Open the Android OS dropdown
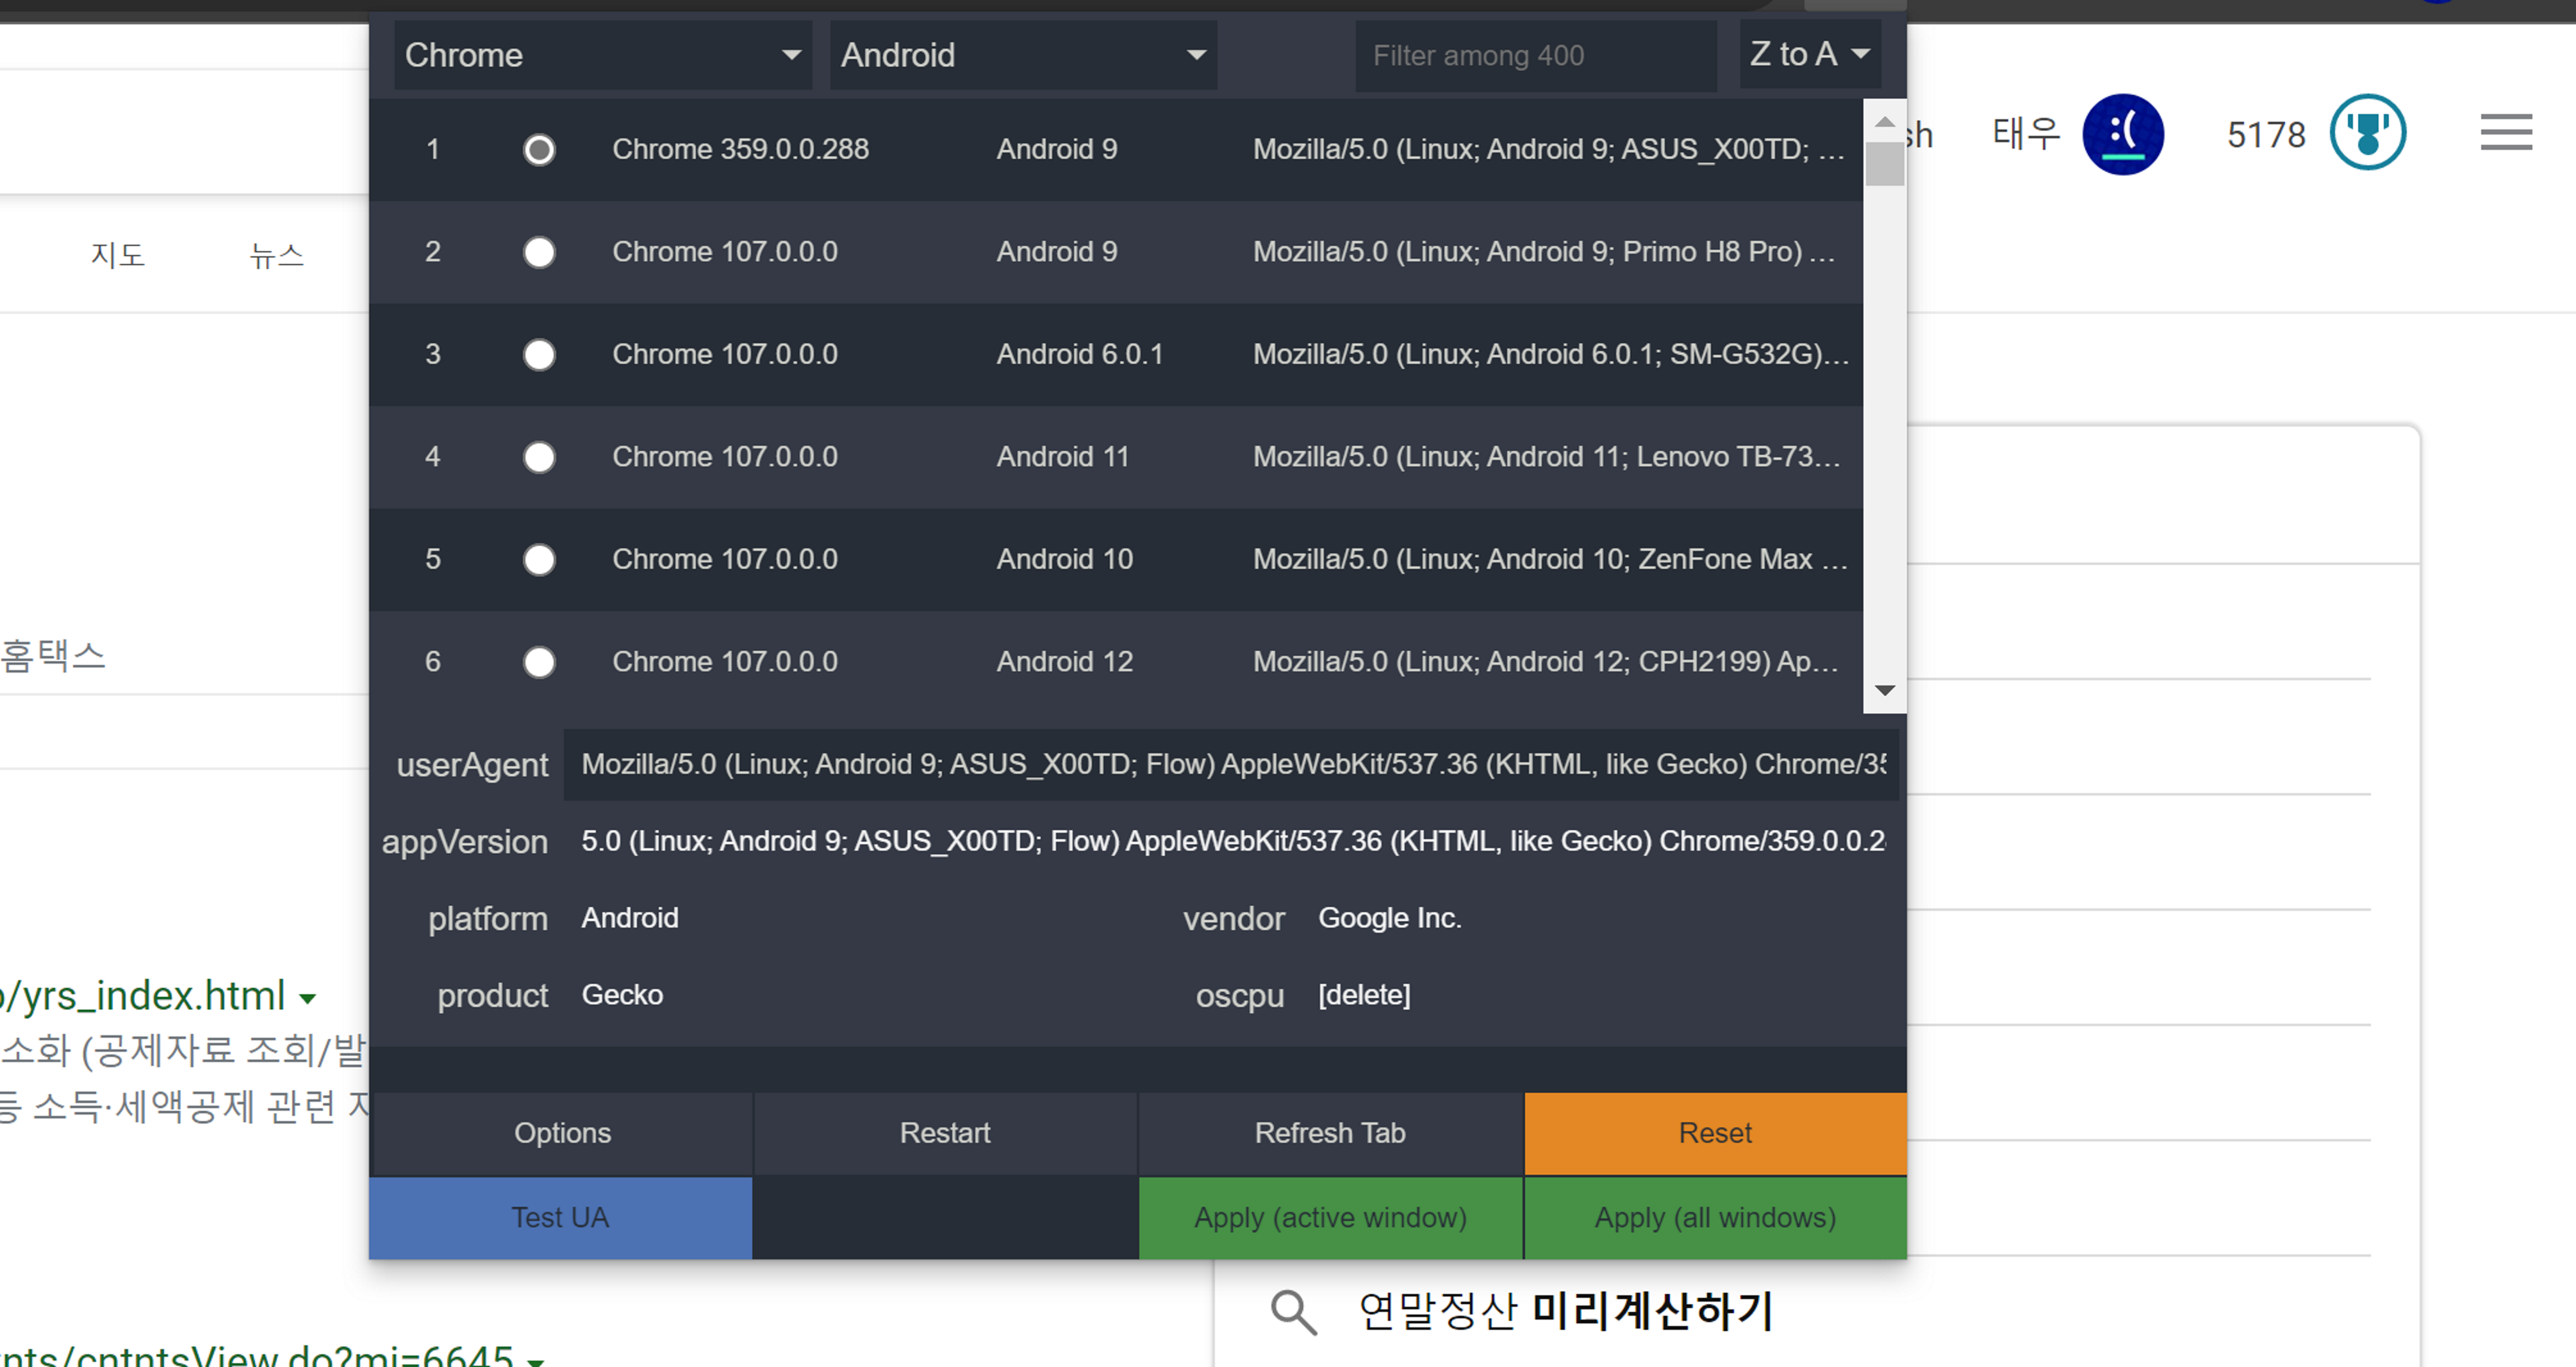The width and height of the screenshot is (2576, 1367). point(1022,55)
